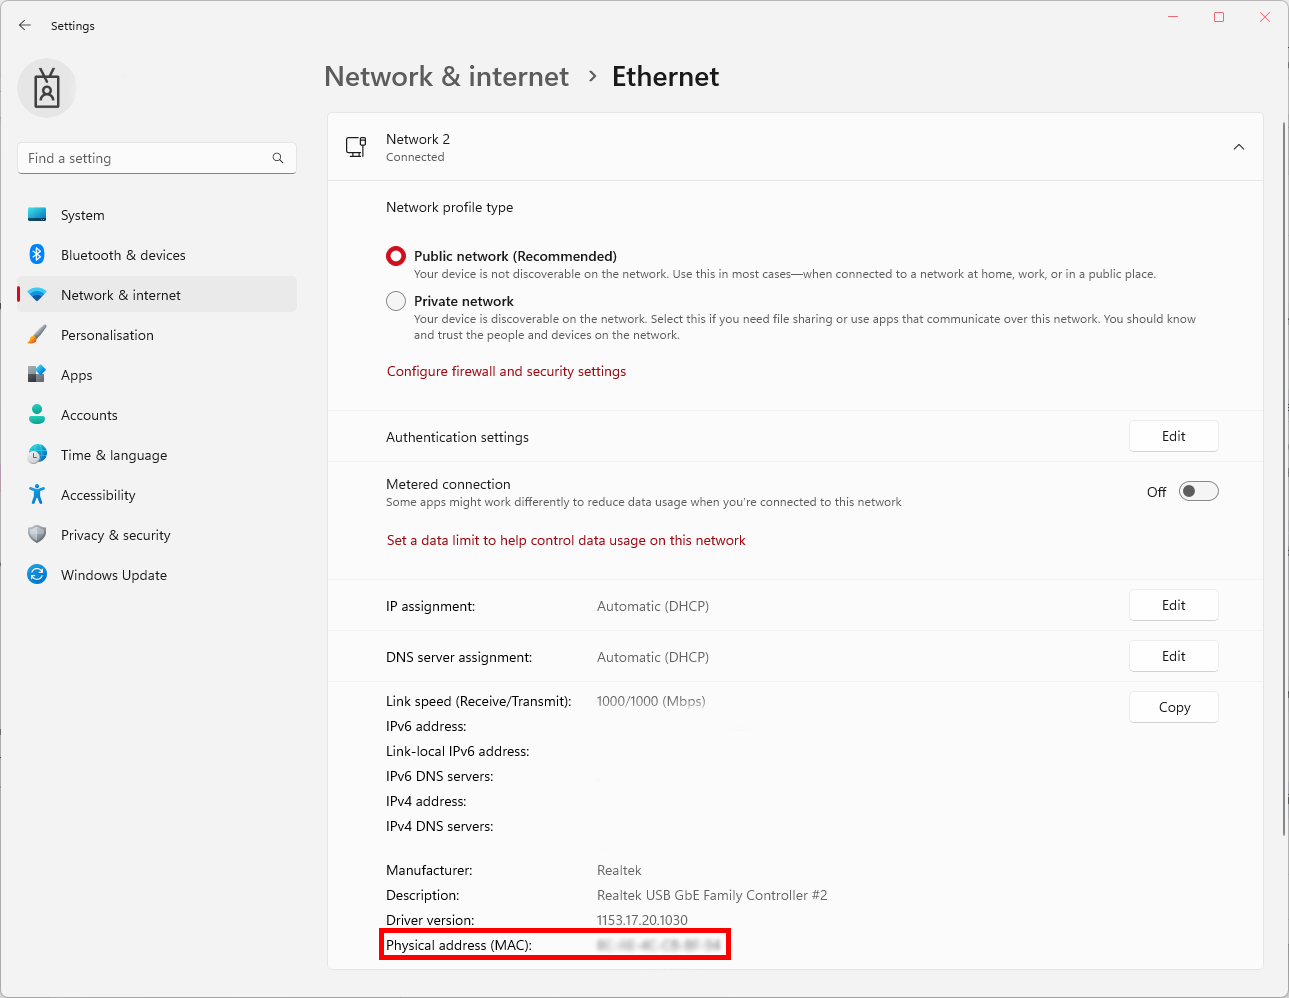Toggle Metered connection switch

click(x=1198, y=491)
